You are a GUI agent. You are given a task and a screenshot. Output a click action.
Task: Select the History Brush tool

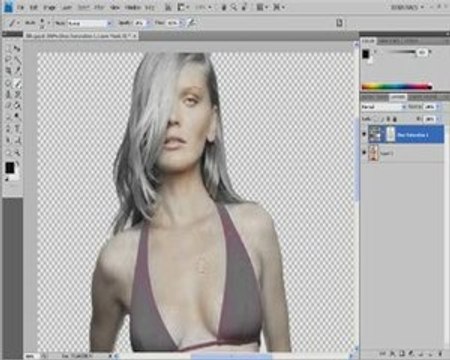17,94
